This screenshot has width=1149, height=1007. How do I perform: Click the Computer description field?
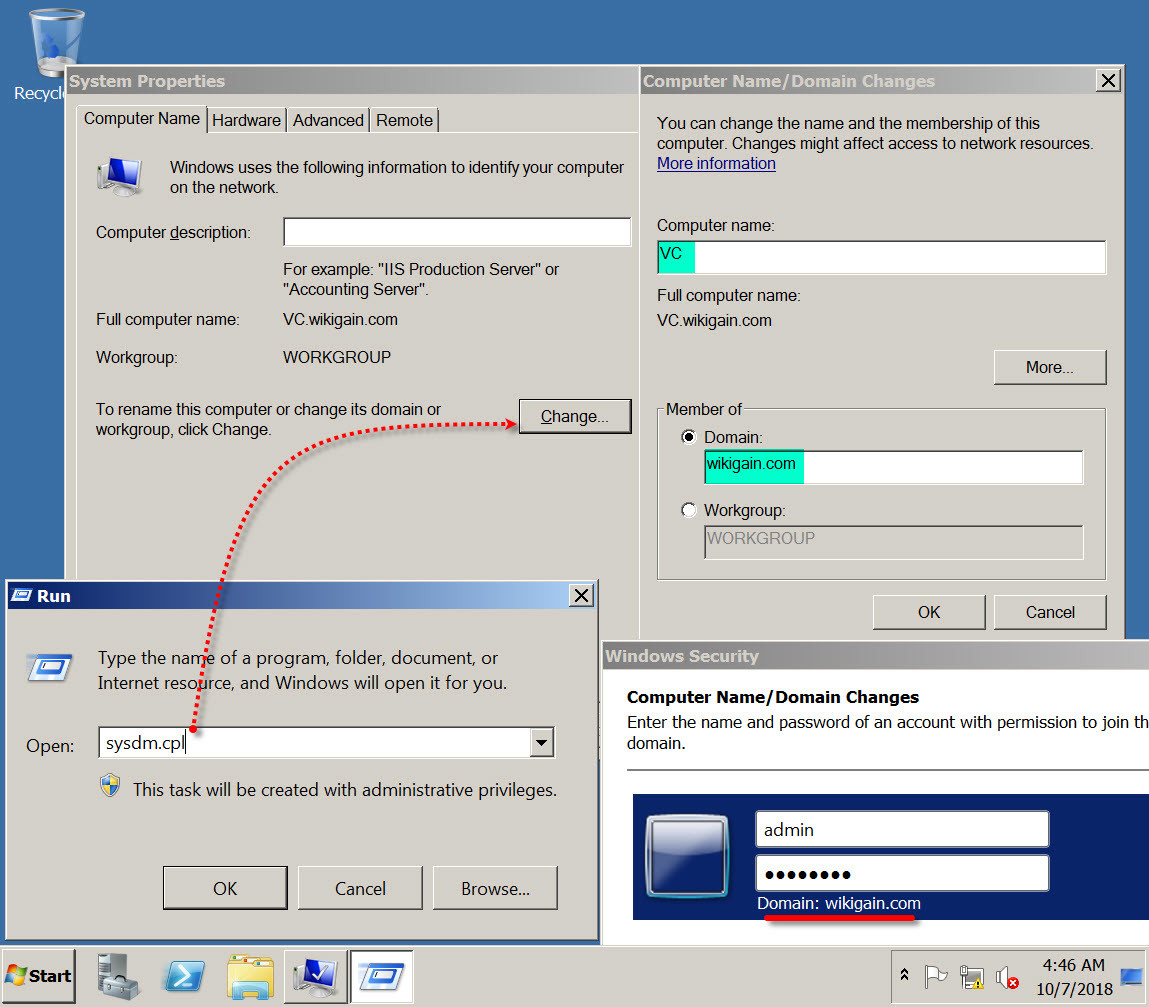coord(457,232)
